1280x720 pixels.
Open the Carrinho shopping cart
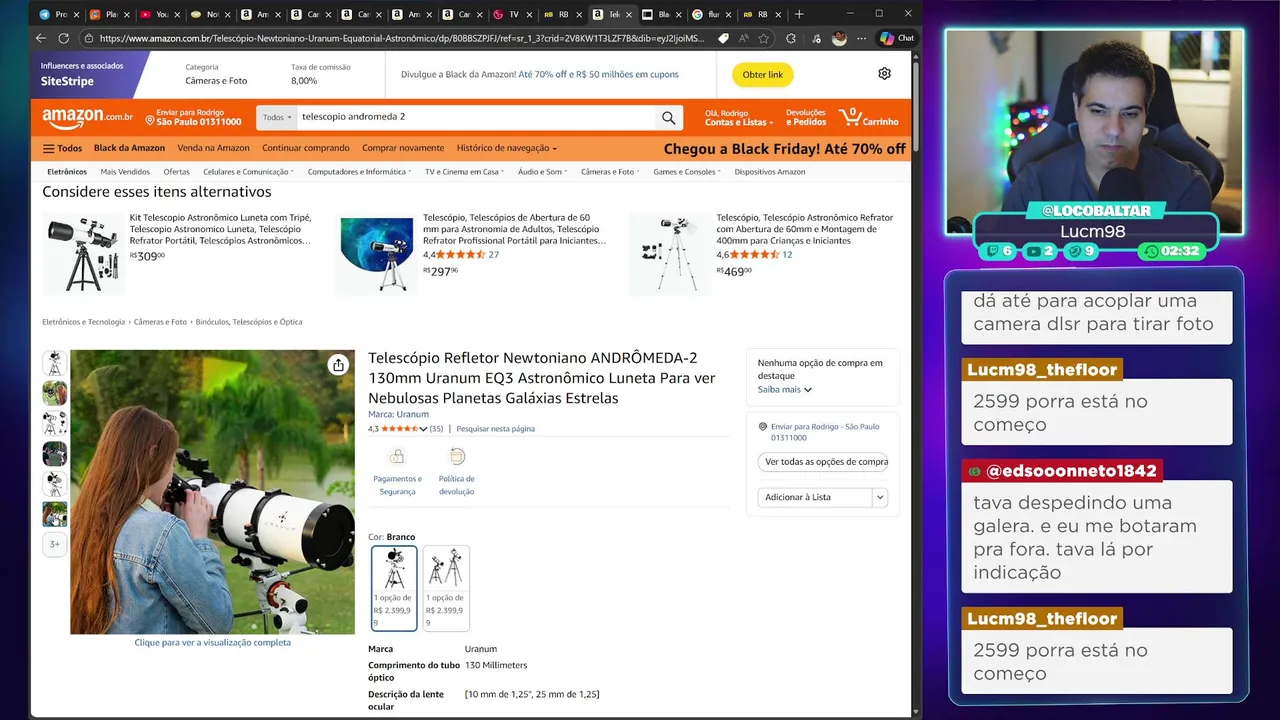(869, 117)
